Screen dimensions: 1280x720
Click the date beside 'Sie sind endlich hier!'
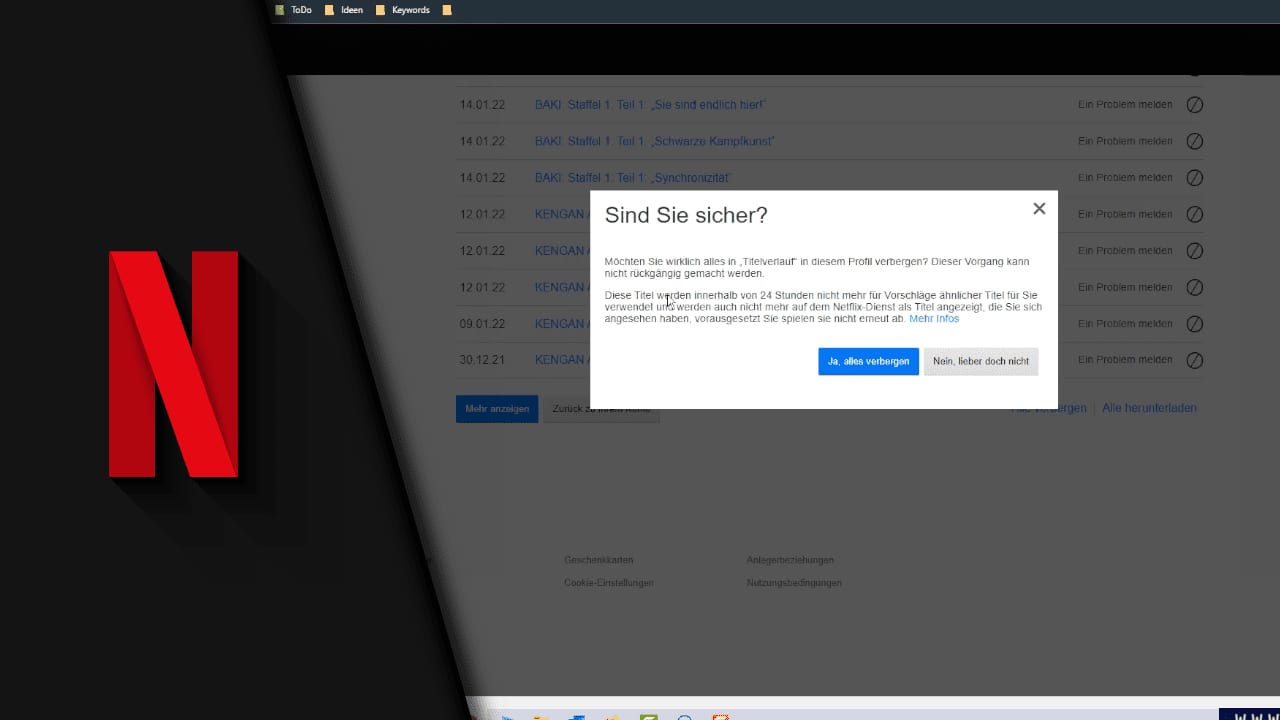point(482,105)
